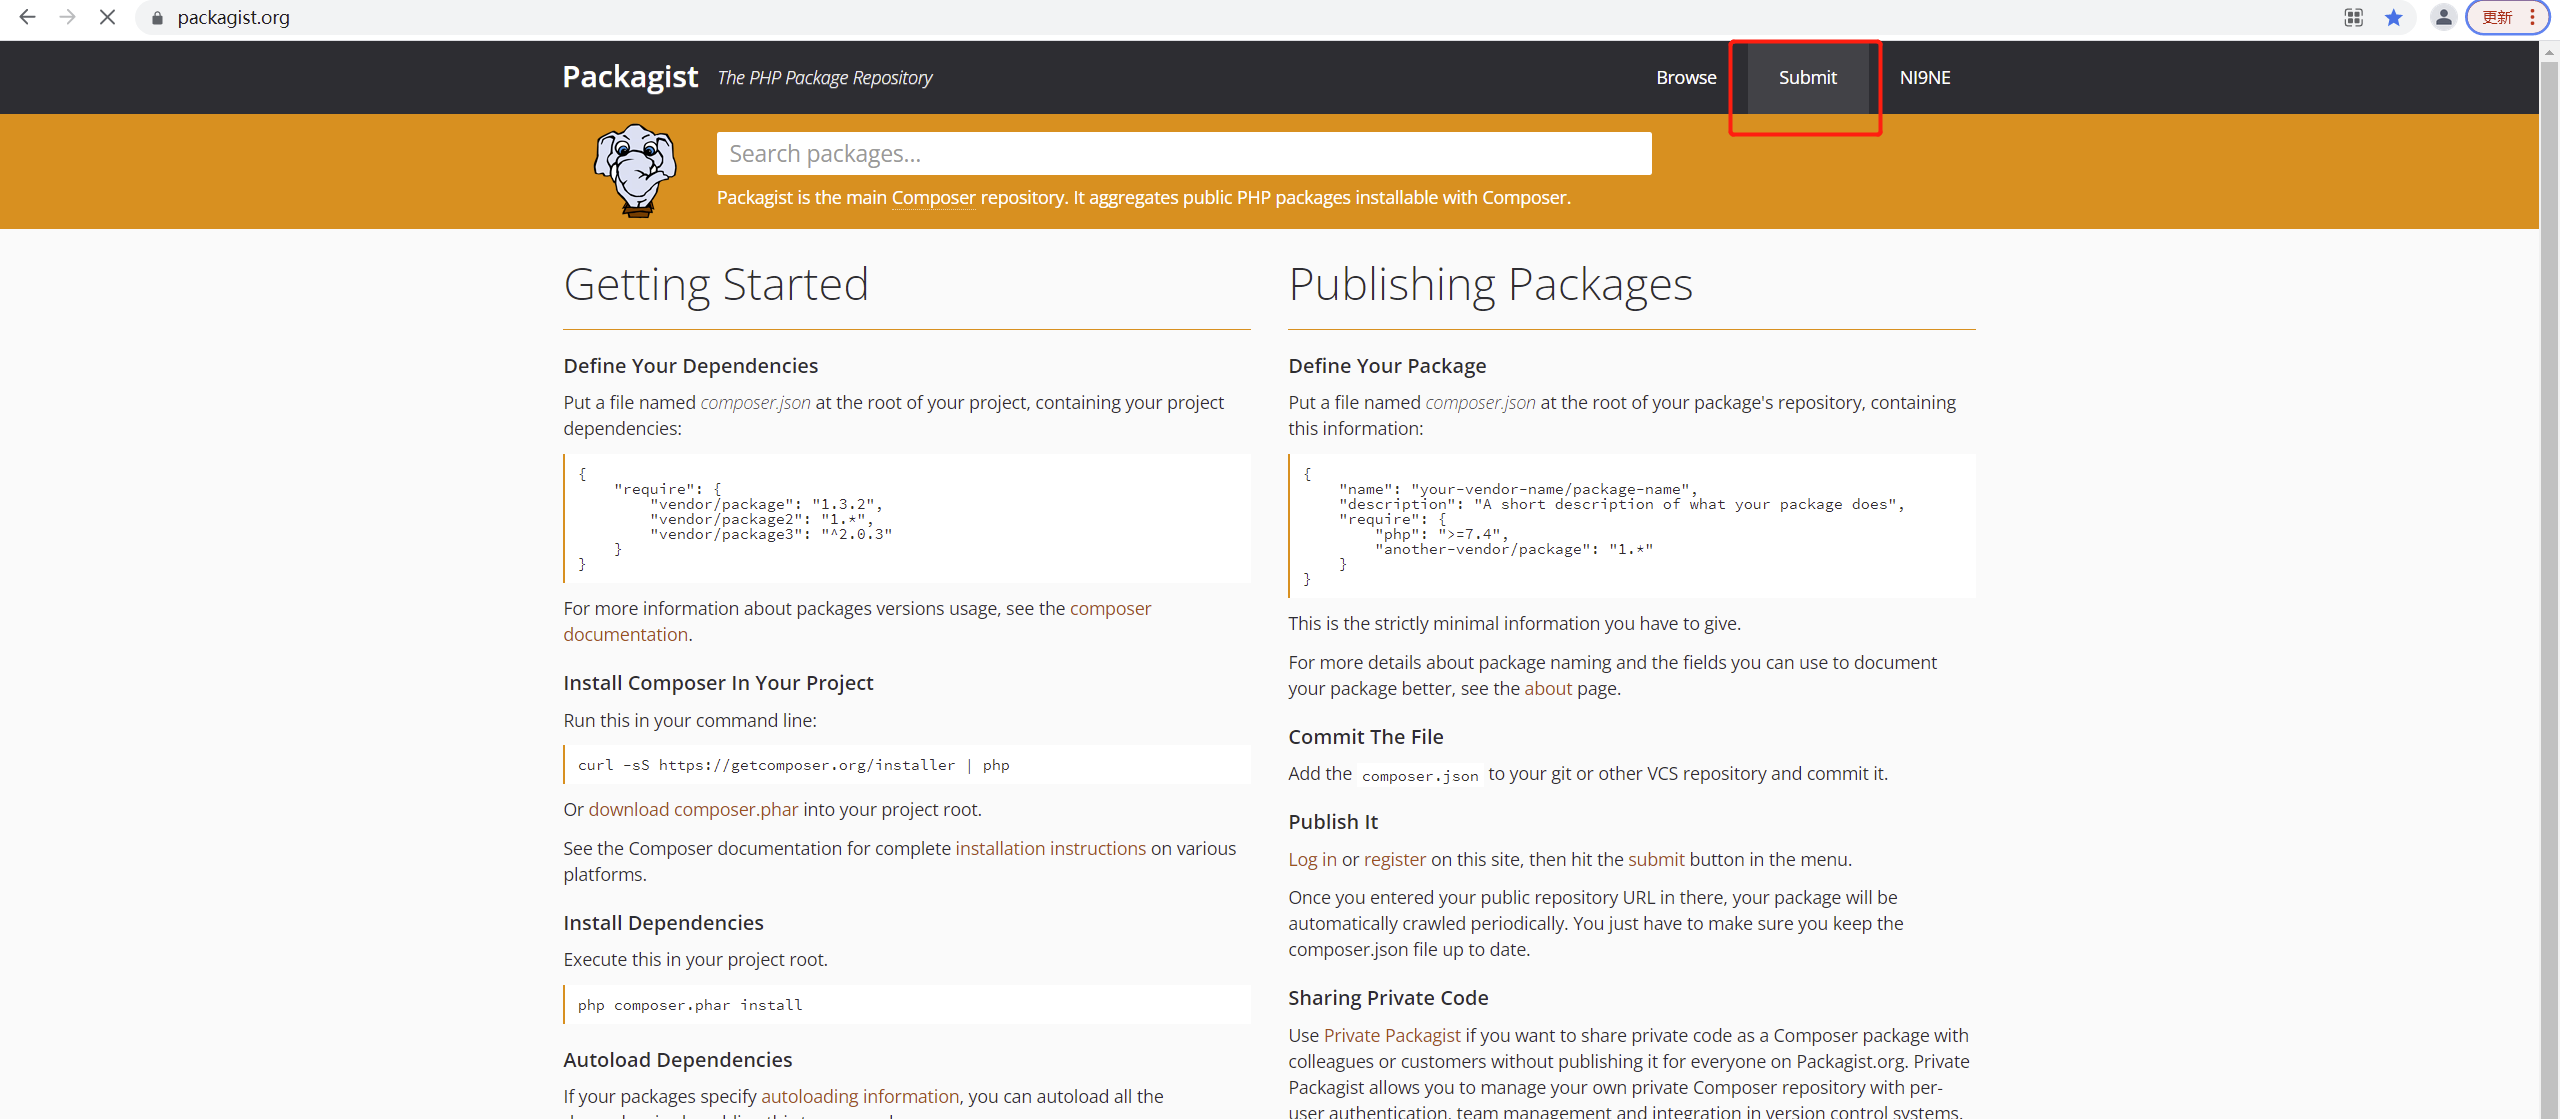
Task: Open the download composer.phar link
Action: 693,809
